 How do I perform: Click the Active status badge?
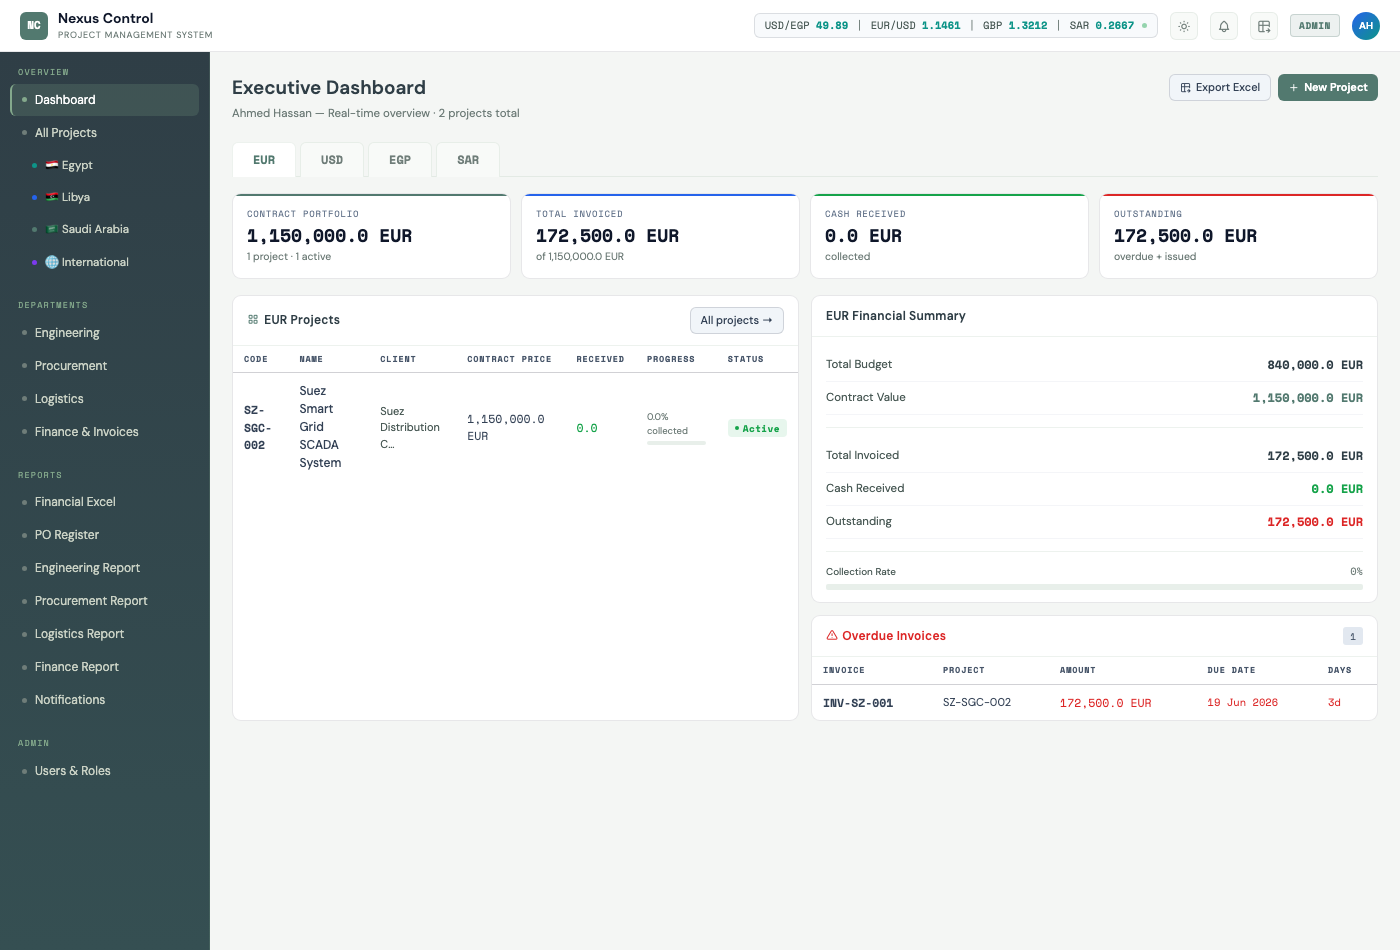(x=757, y=428)
